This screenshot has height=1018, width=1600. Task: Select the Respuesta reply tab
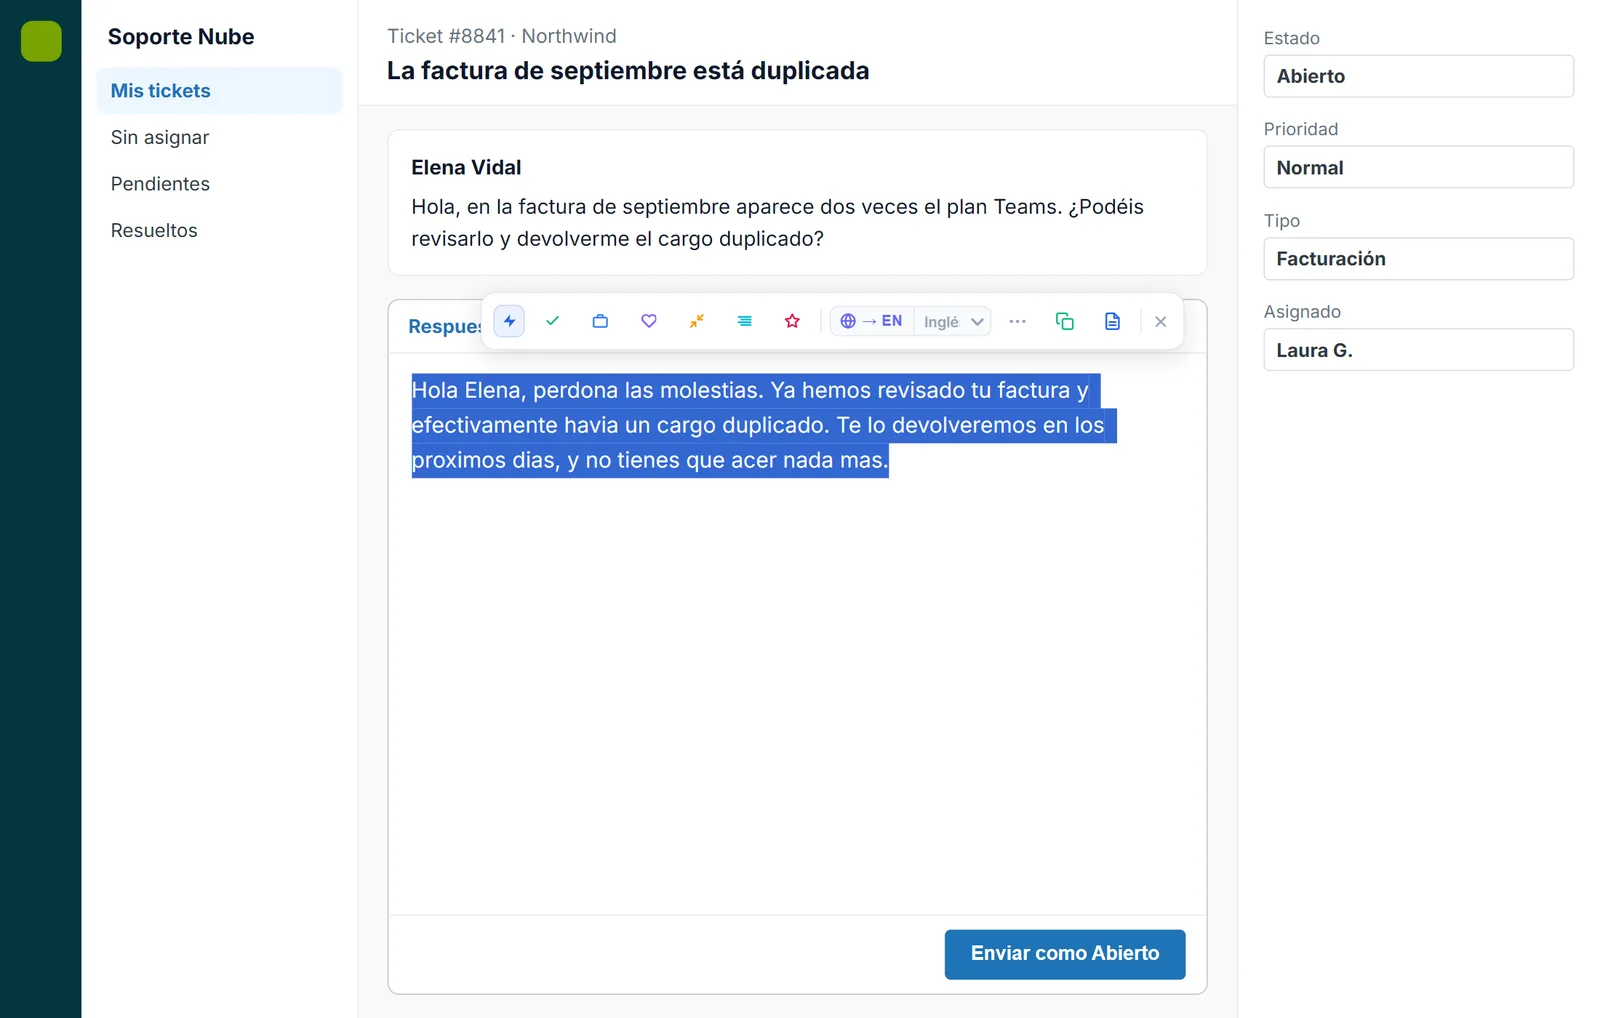tap(445, 326)
